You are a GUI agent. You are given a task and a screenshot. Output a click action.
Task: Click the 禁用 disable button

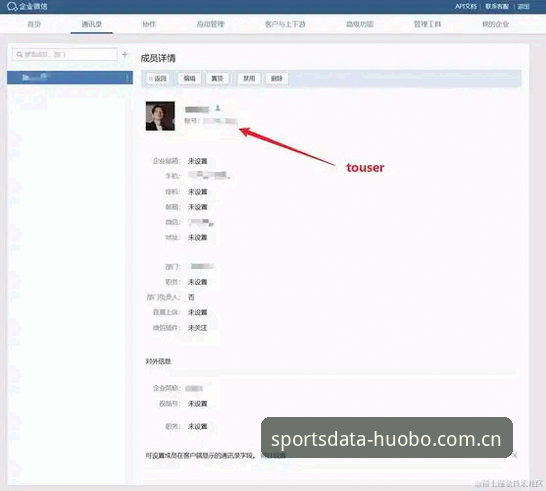point(249,78)
